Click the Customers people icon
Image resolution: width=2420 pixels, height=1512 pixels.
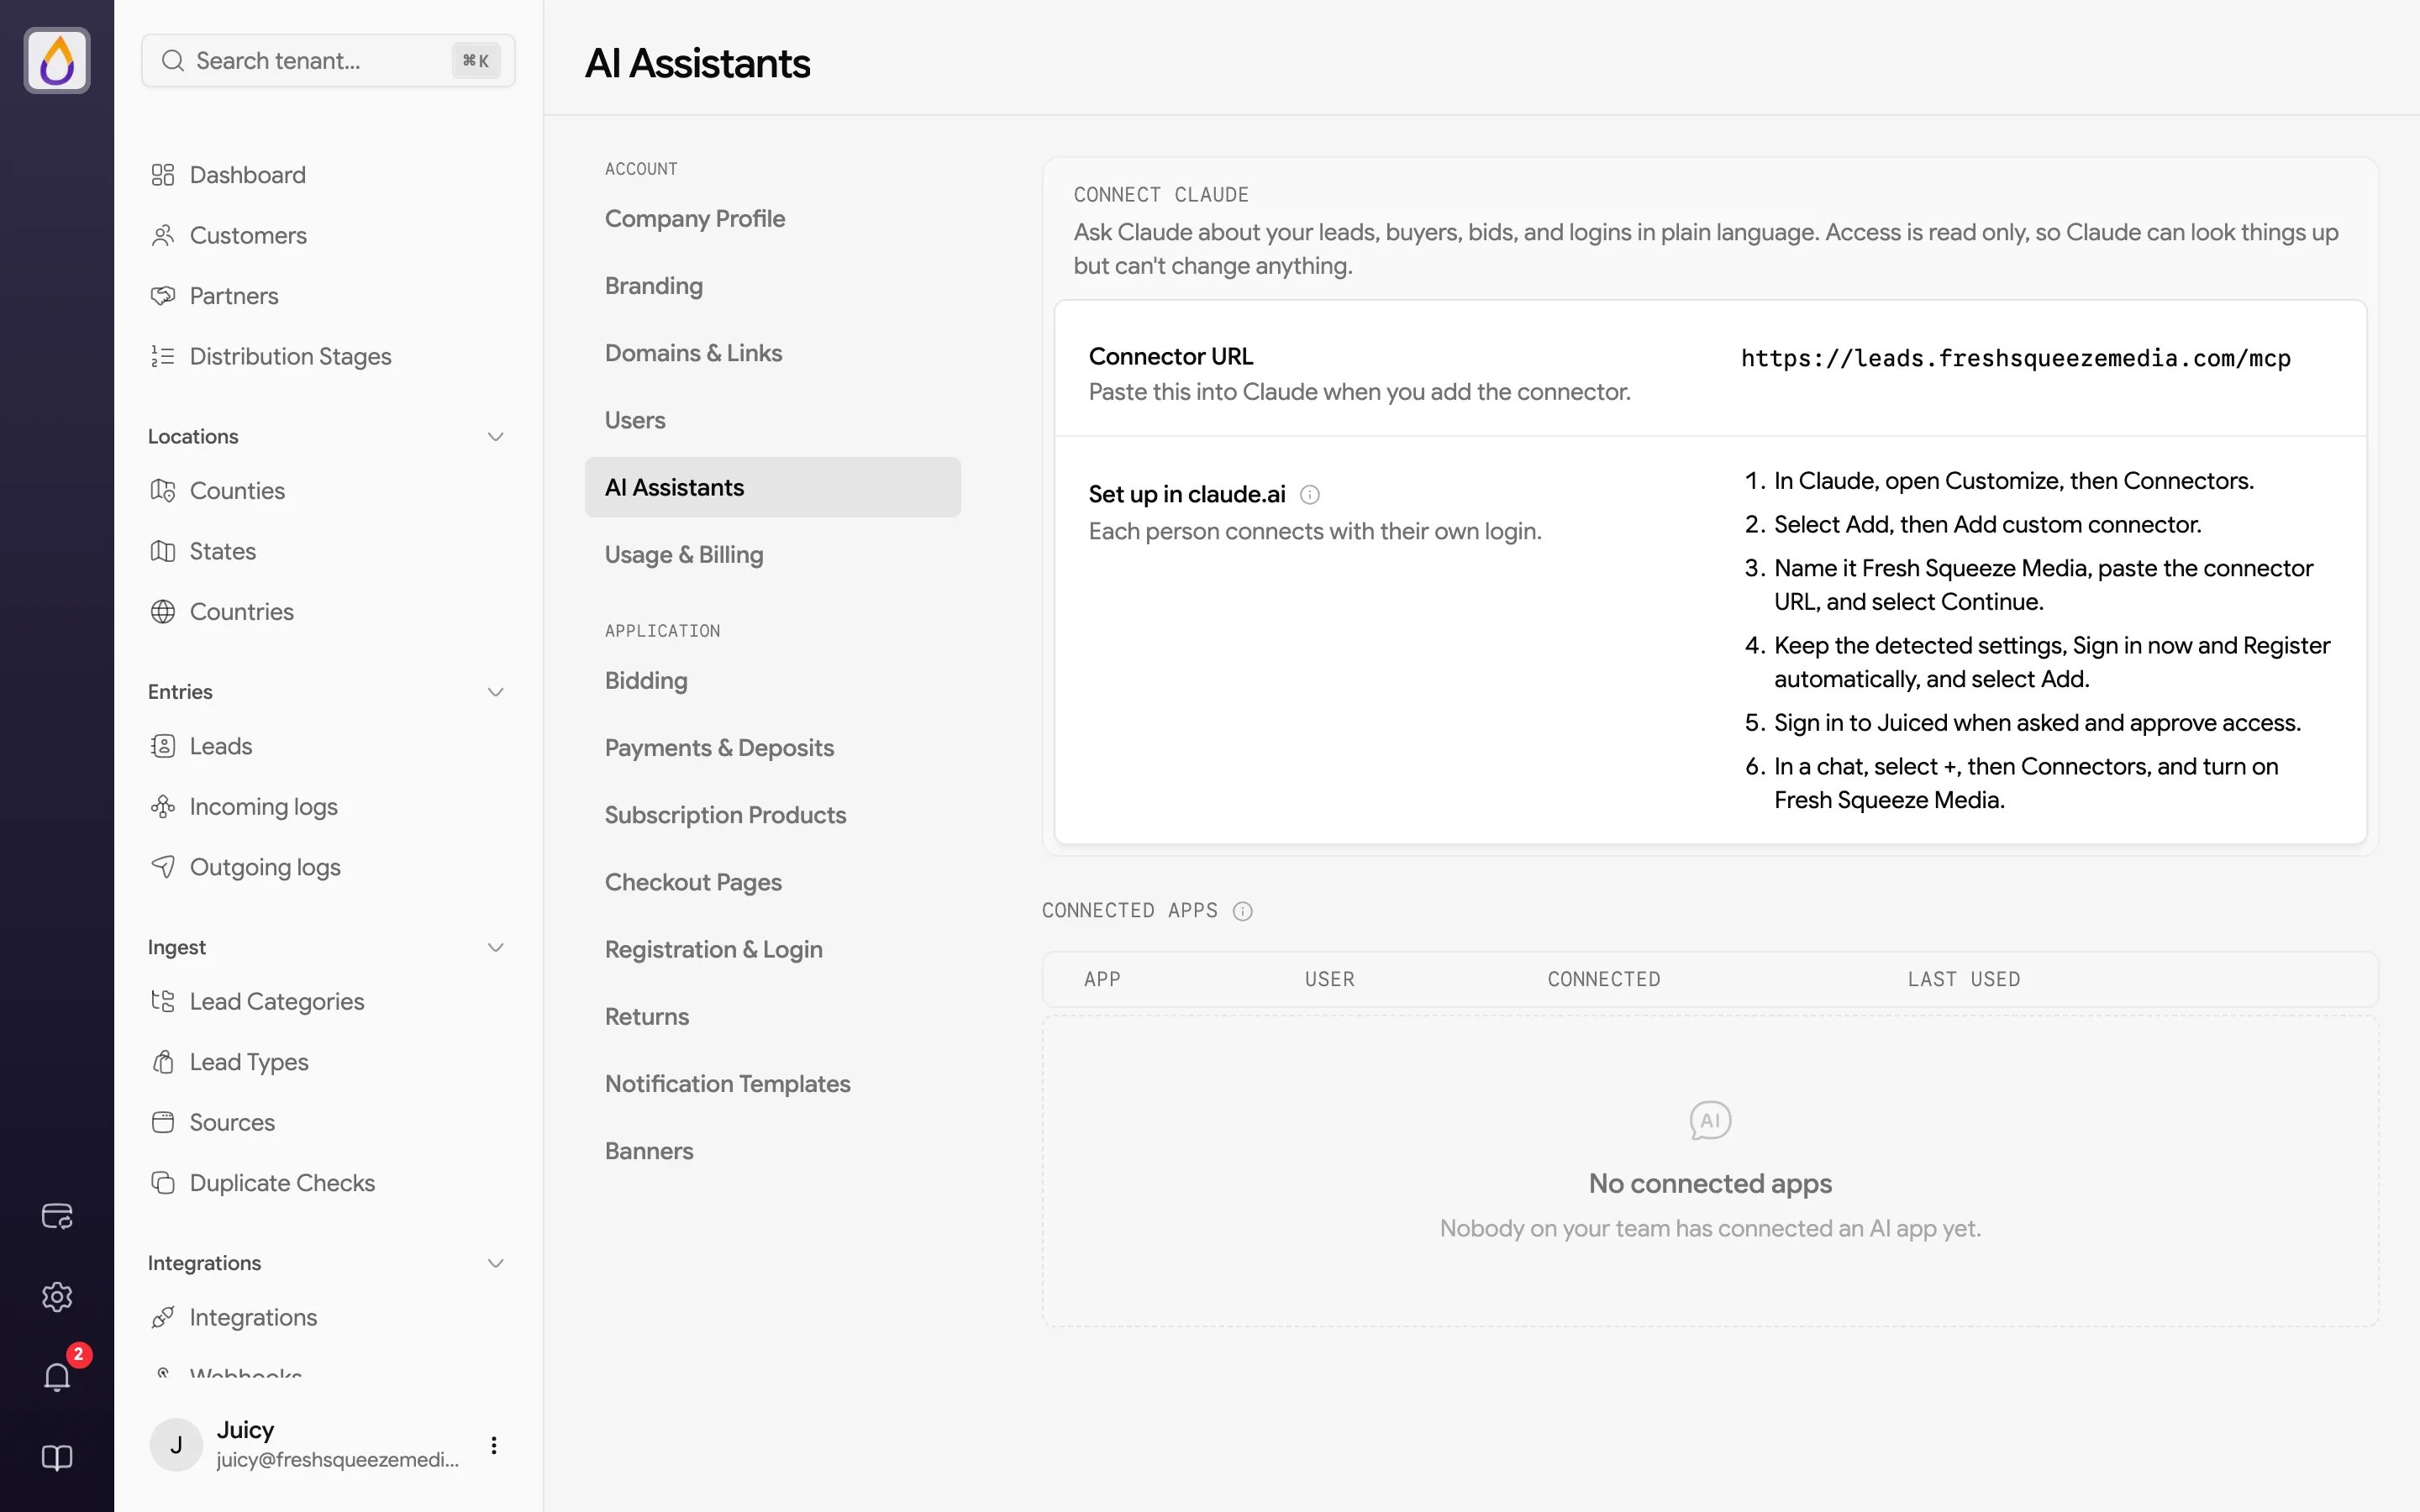coord(163,235)
